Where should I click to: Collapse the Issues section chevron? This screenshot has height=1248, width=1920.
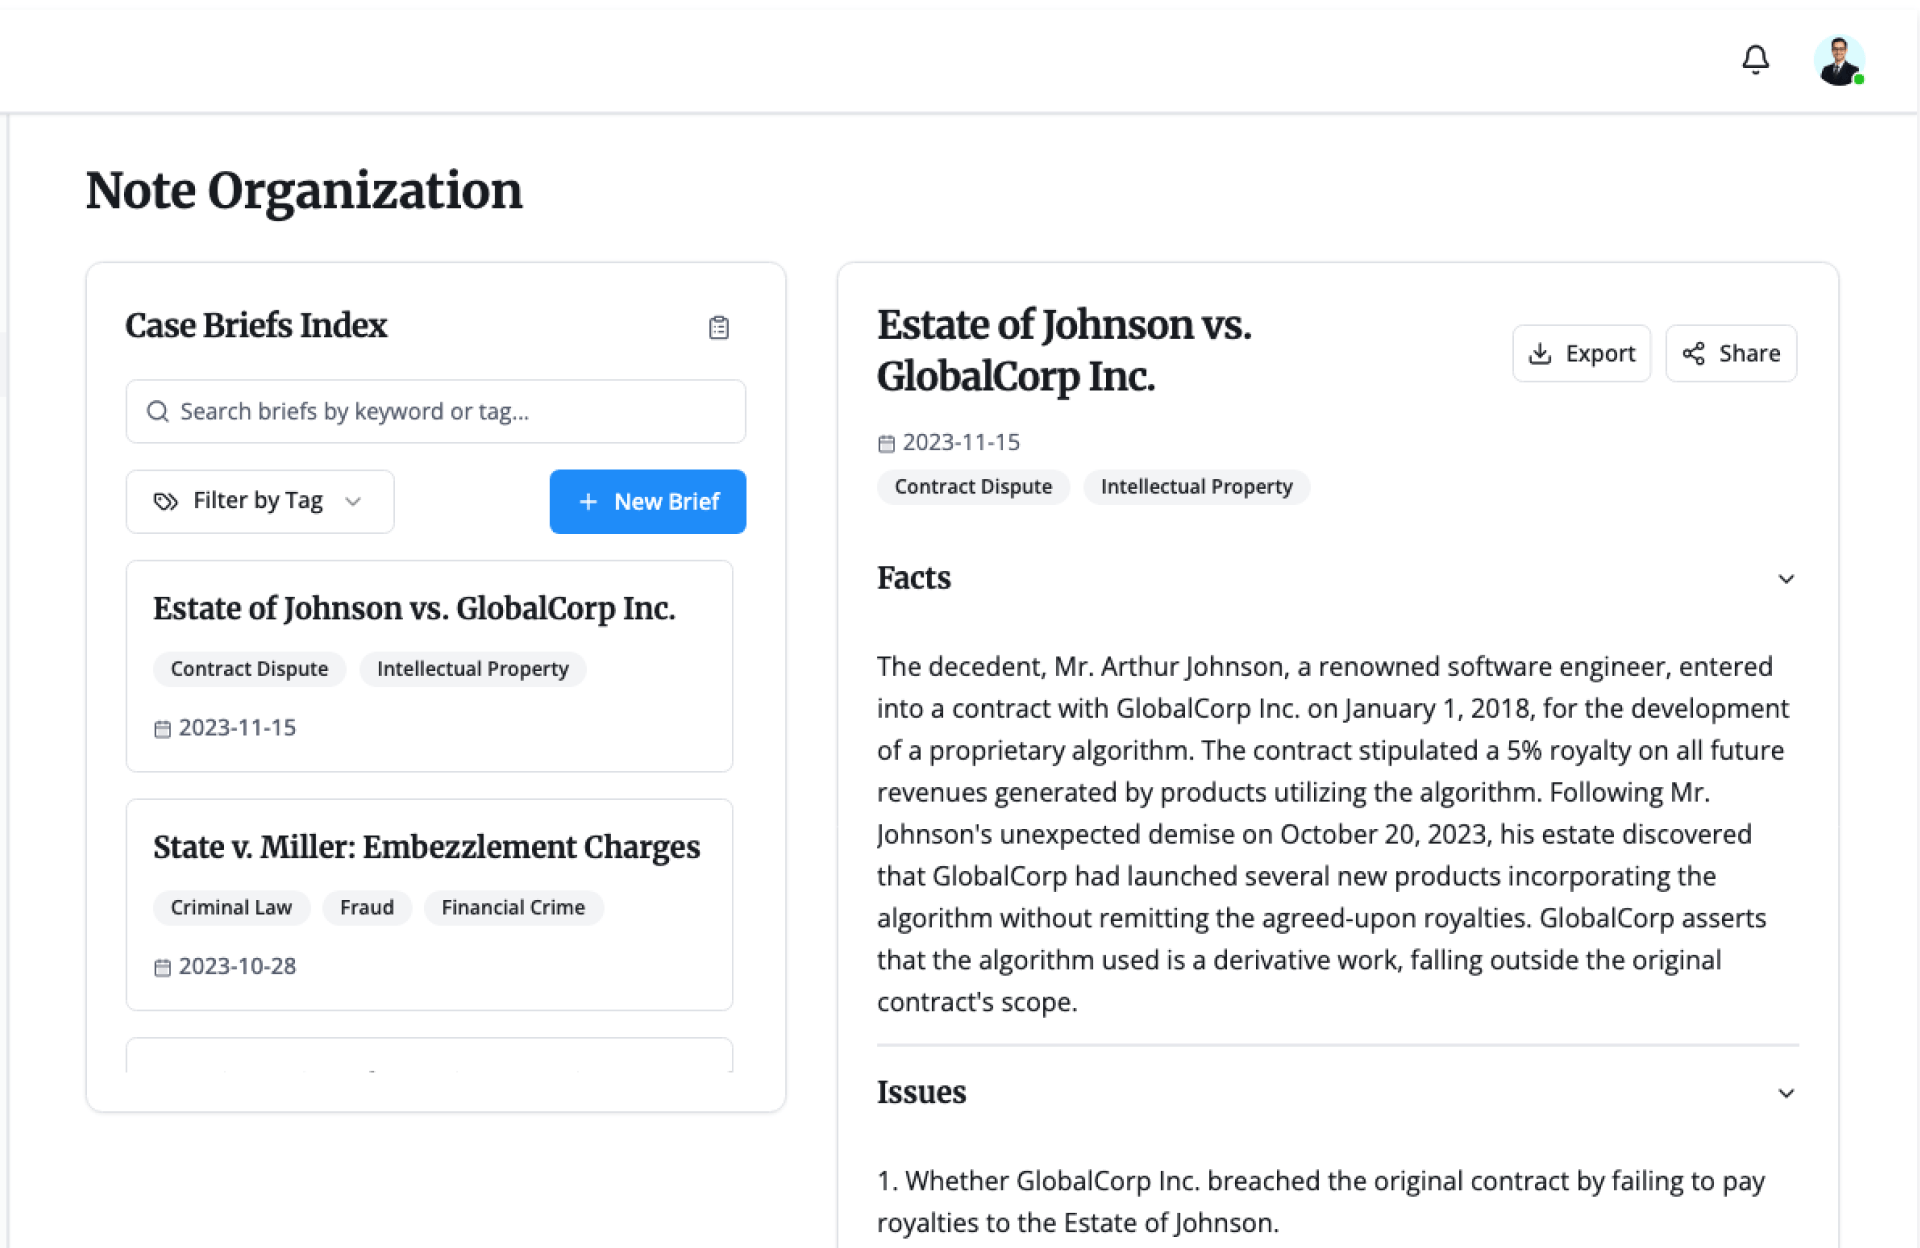(x=1786, y=1093)
